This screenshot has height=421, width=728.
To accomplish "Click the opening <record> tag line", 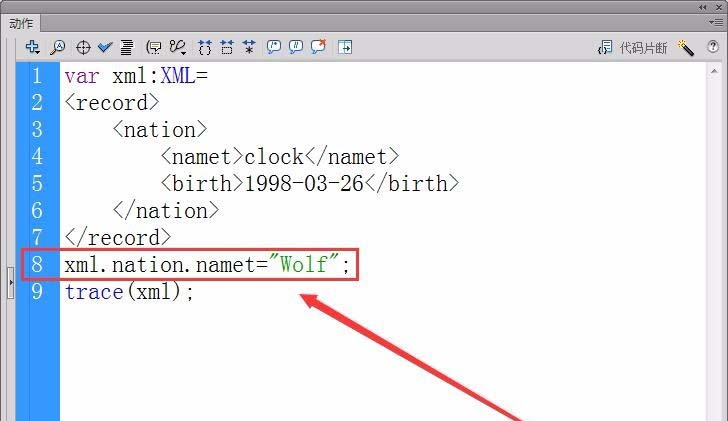I will tap(112, 103).
